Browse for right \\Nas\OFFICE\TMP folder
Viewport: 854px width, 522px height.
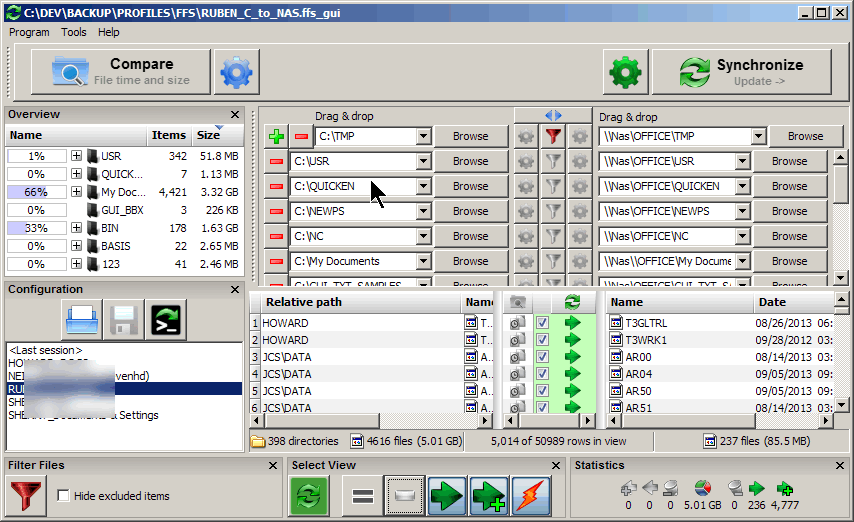(806, 136)
